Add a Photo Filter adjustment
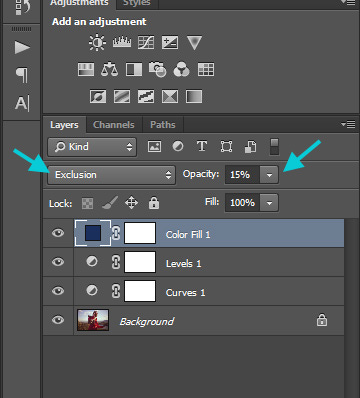This screenshot has height=398, width=360. tap(158, 69)
